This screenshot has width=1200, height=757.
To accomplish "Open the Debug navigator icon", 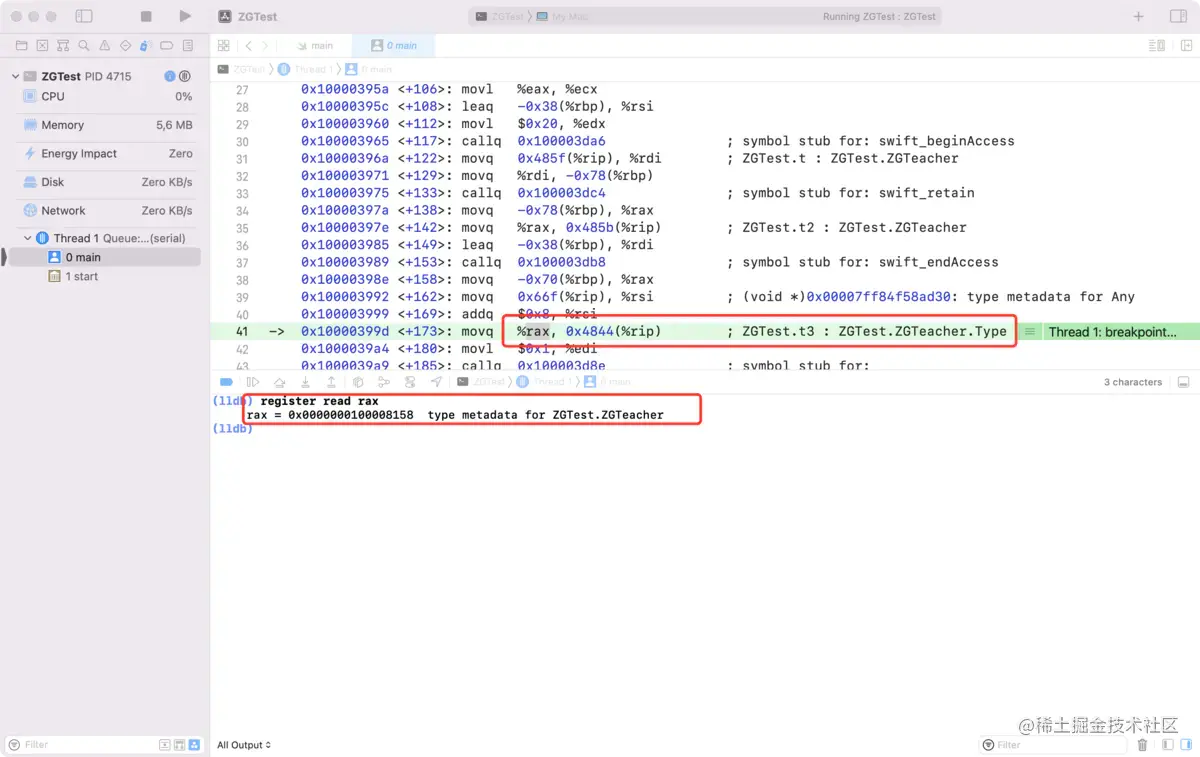I will pos(145,46).
